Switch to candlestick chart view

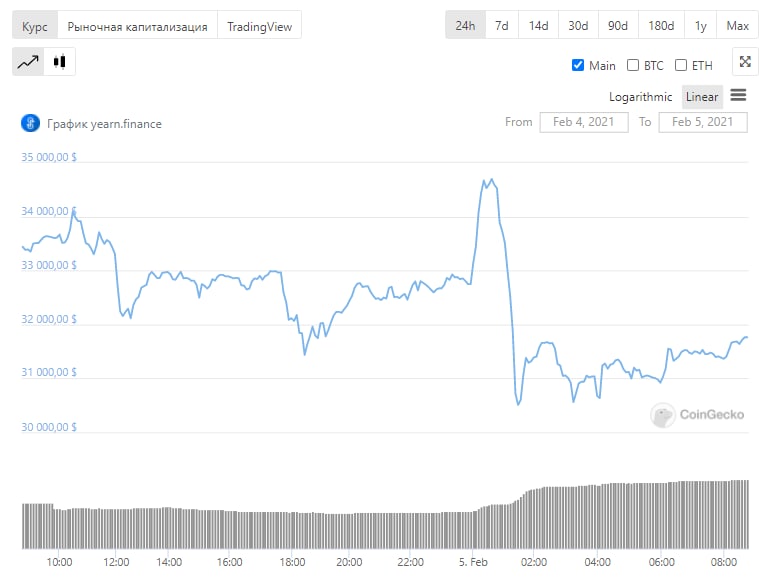pos(60,62)
